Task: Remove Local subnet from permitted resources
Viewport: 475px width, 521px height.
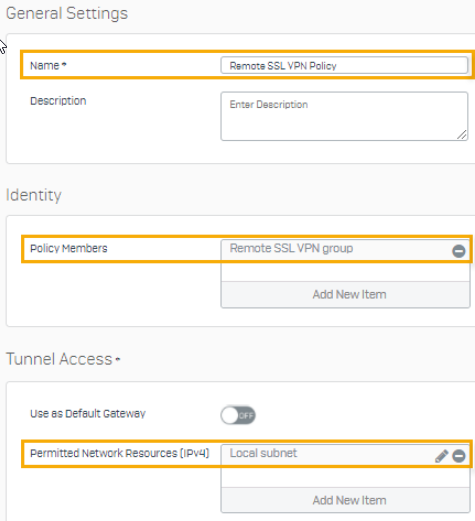Action: (459, 456)
